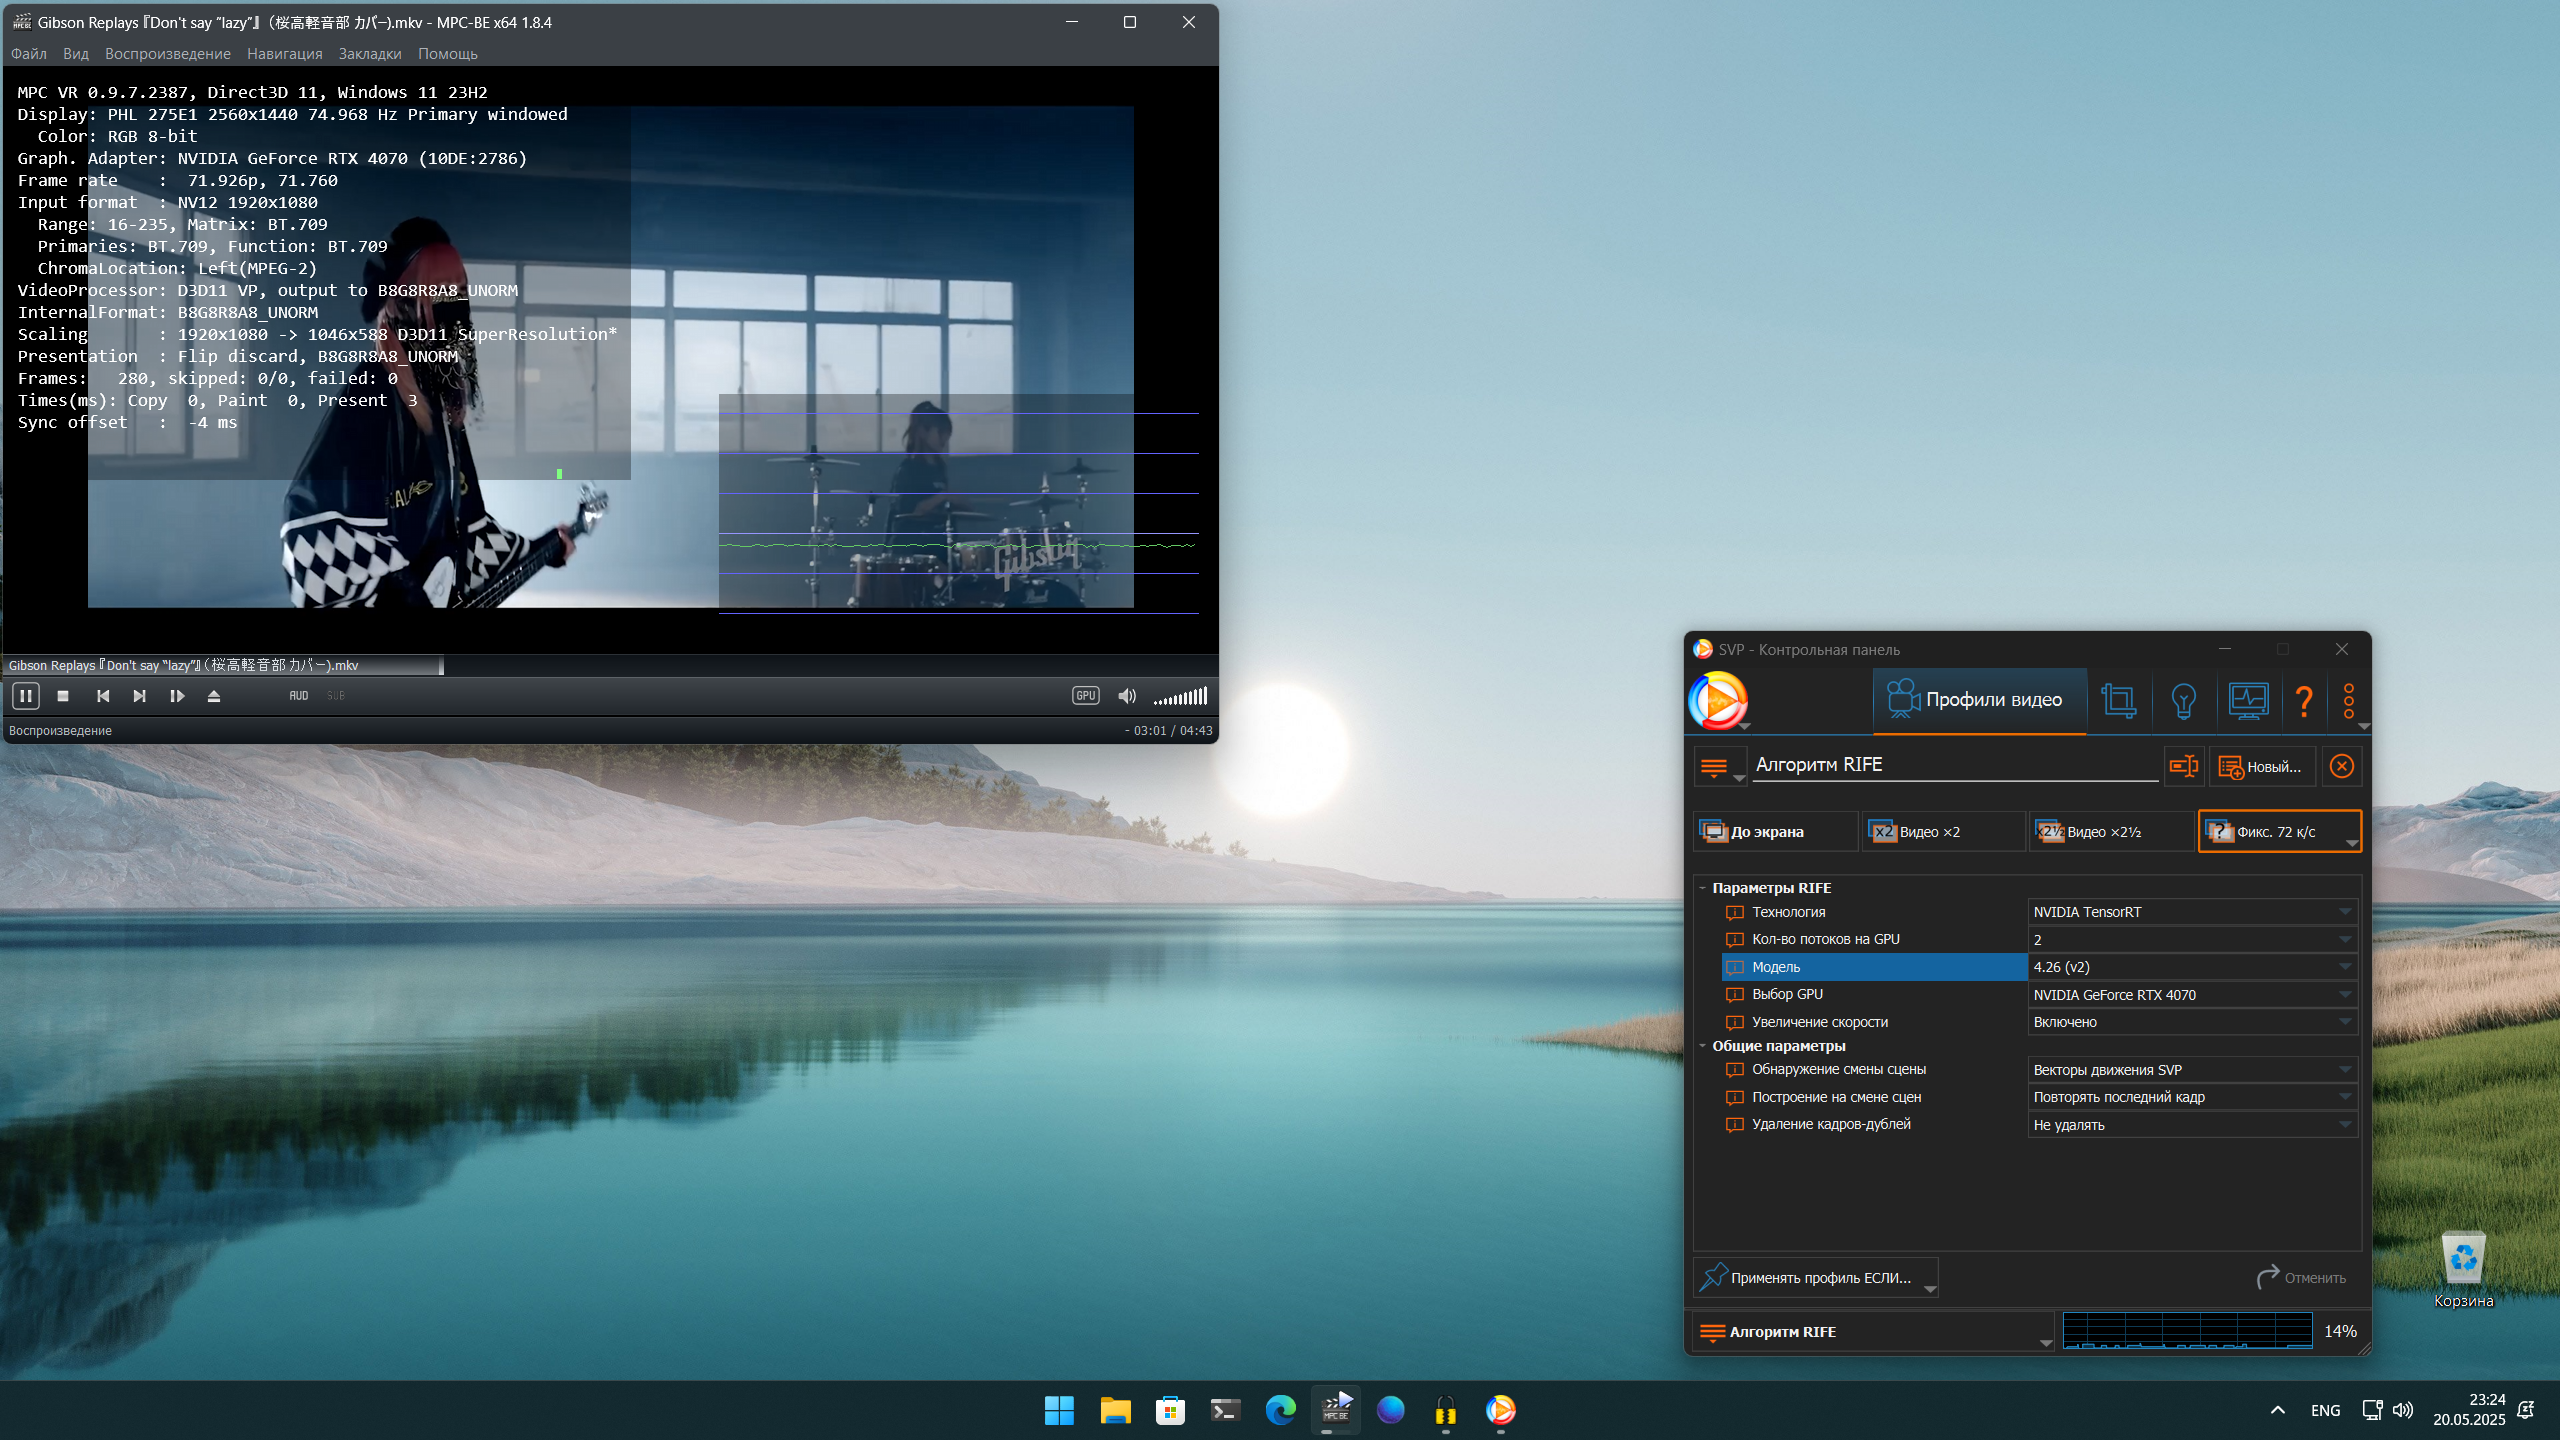Image resolution: width=2560 pixels, height=1440 pixels.
Task: Open the Воспроизведение menu
Action: pyautogui.click(x=167, y=54)
